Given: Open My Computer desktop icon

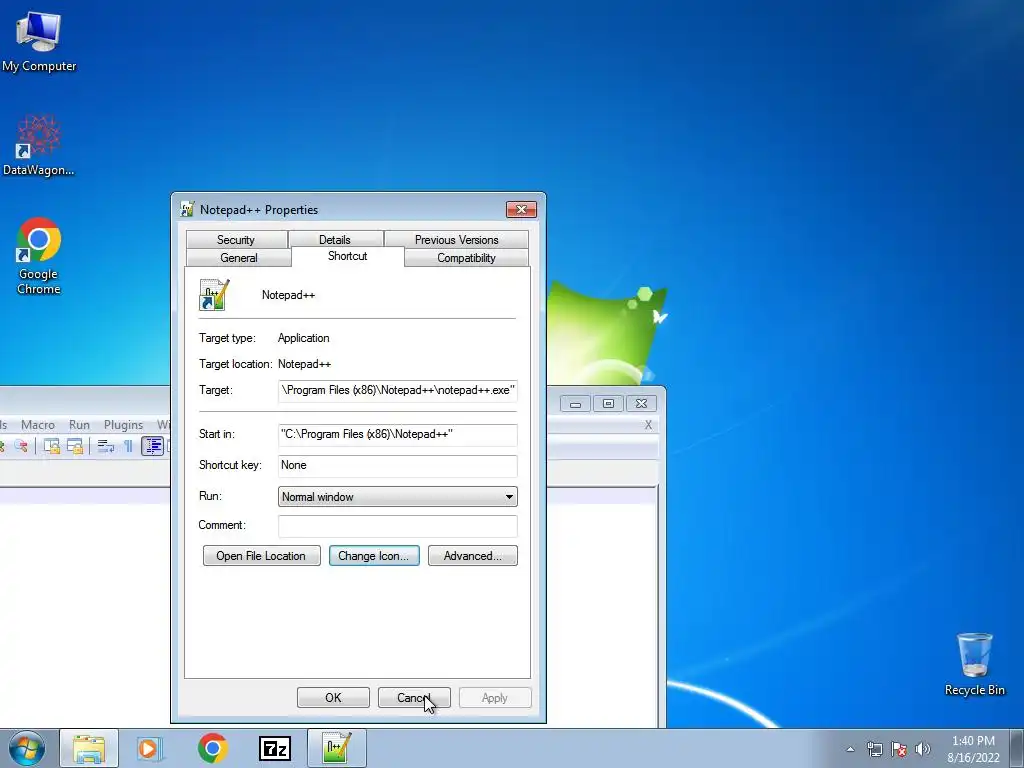Looking at the screenshot, I should point(39,40).
